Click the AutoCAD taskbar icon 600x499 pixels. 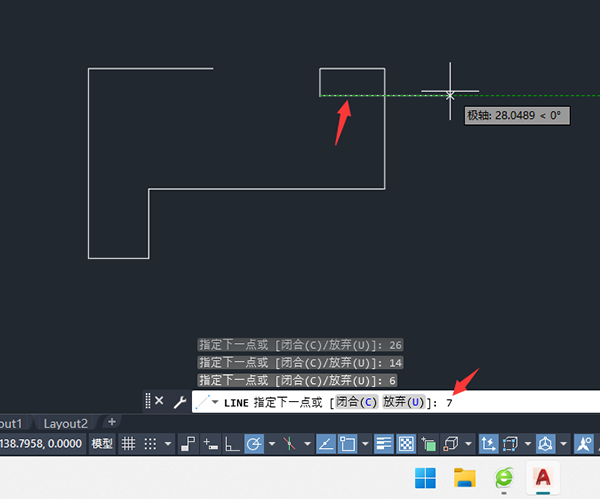(x=543, y=477)
